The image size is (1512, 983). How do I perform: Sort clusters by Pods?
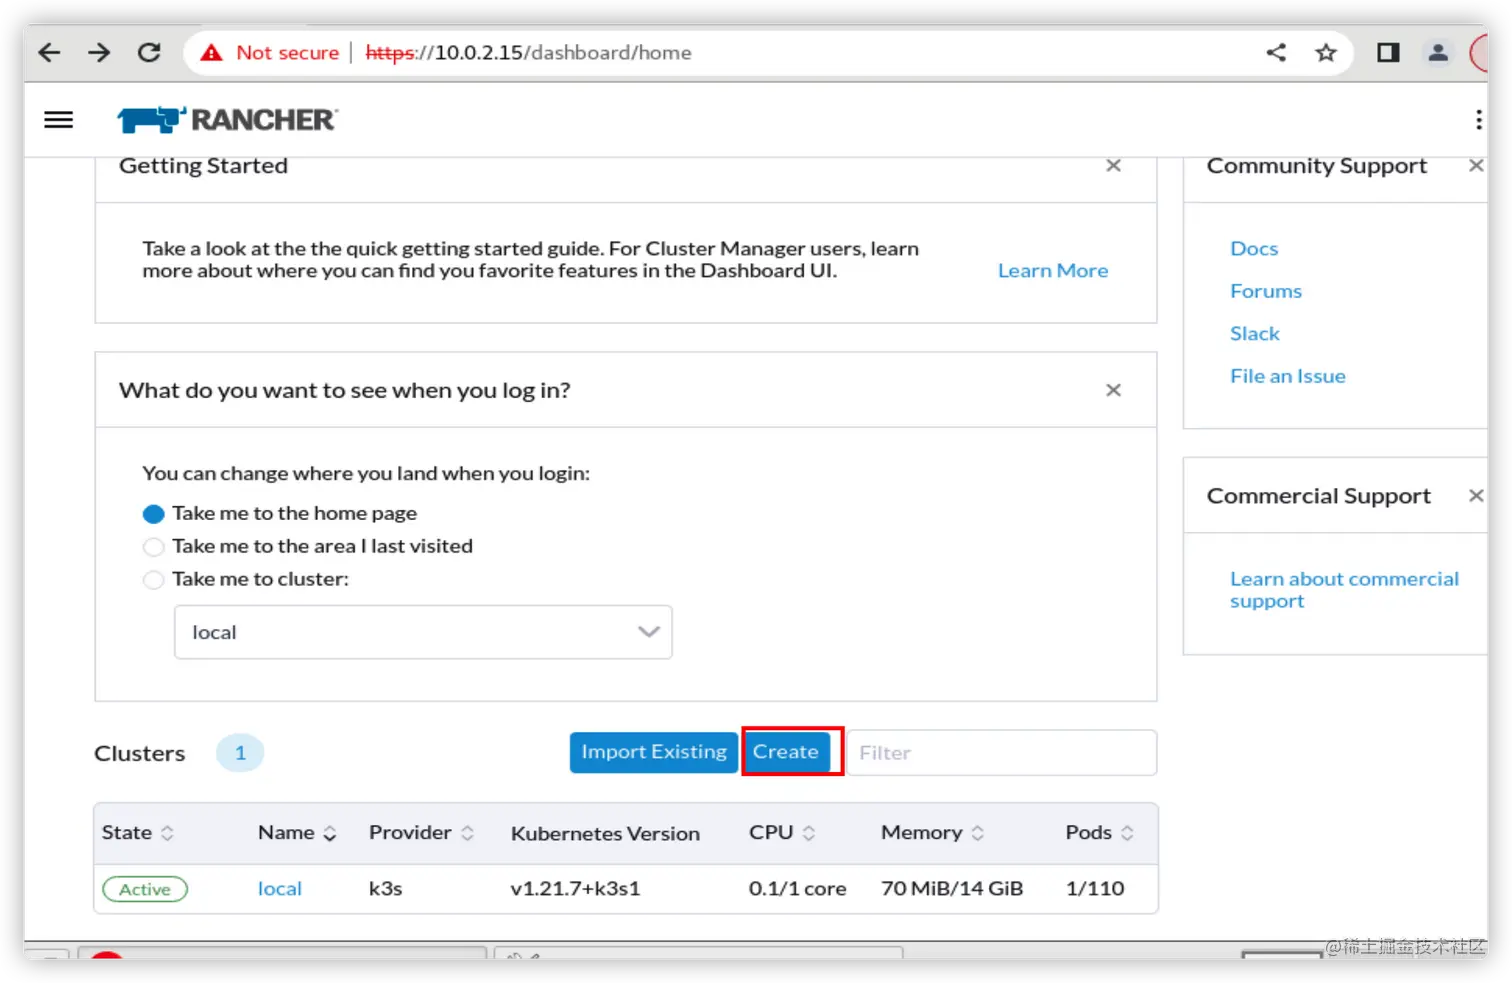point(1099,833)
